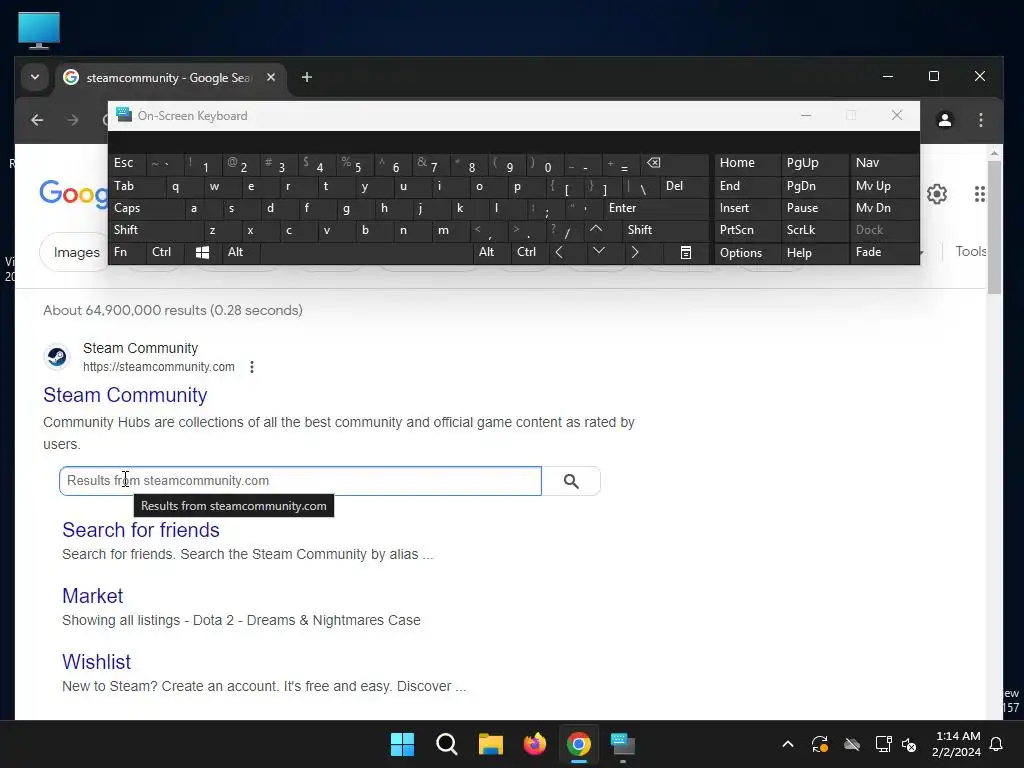Screen dimensions: 1024x768
Task: Click the context menu key on keyboard
Action: tap(686, 253)
